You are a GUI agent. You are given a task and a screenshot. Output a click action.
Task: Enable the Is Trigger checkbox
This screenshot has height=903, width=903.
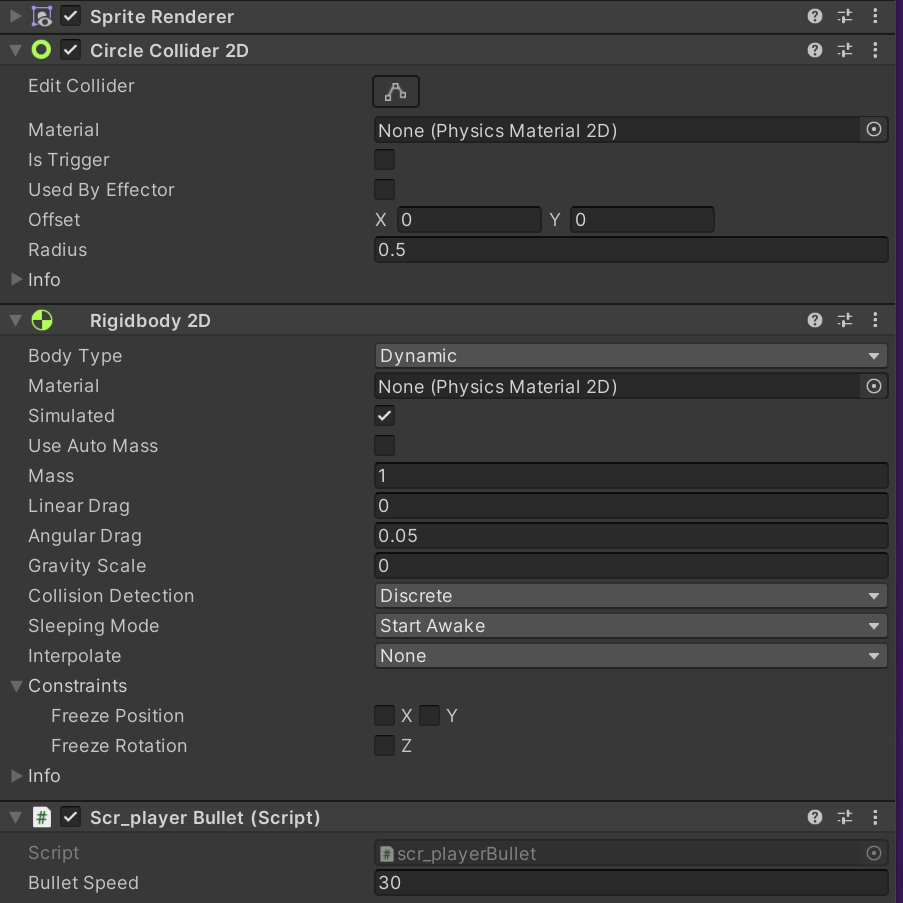384,160
